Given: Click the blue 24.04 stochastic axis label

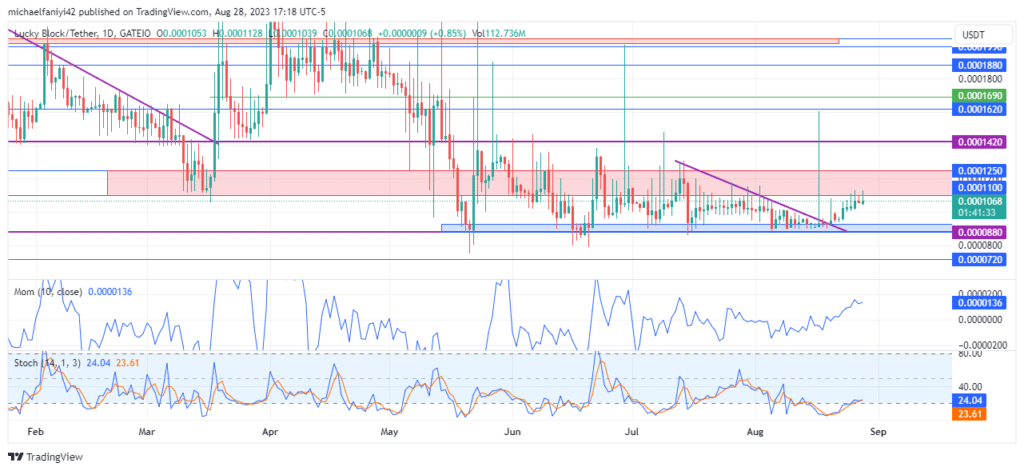Looking at the screenshot, I should click(968, 400).
